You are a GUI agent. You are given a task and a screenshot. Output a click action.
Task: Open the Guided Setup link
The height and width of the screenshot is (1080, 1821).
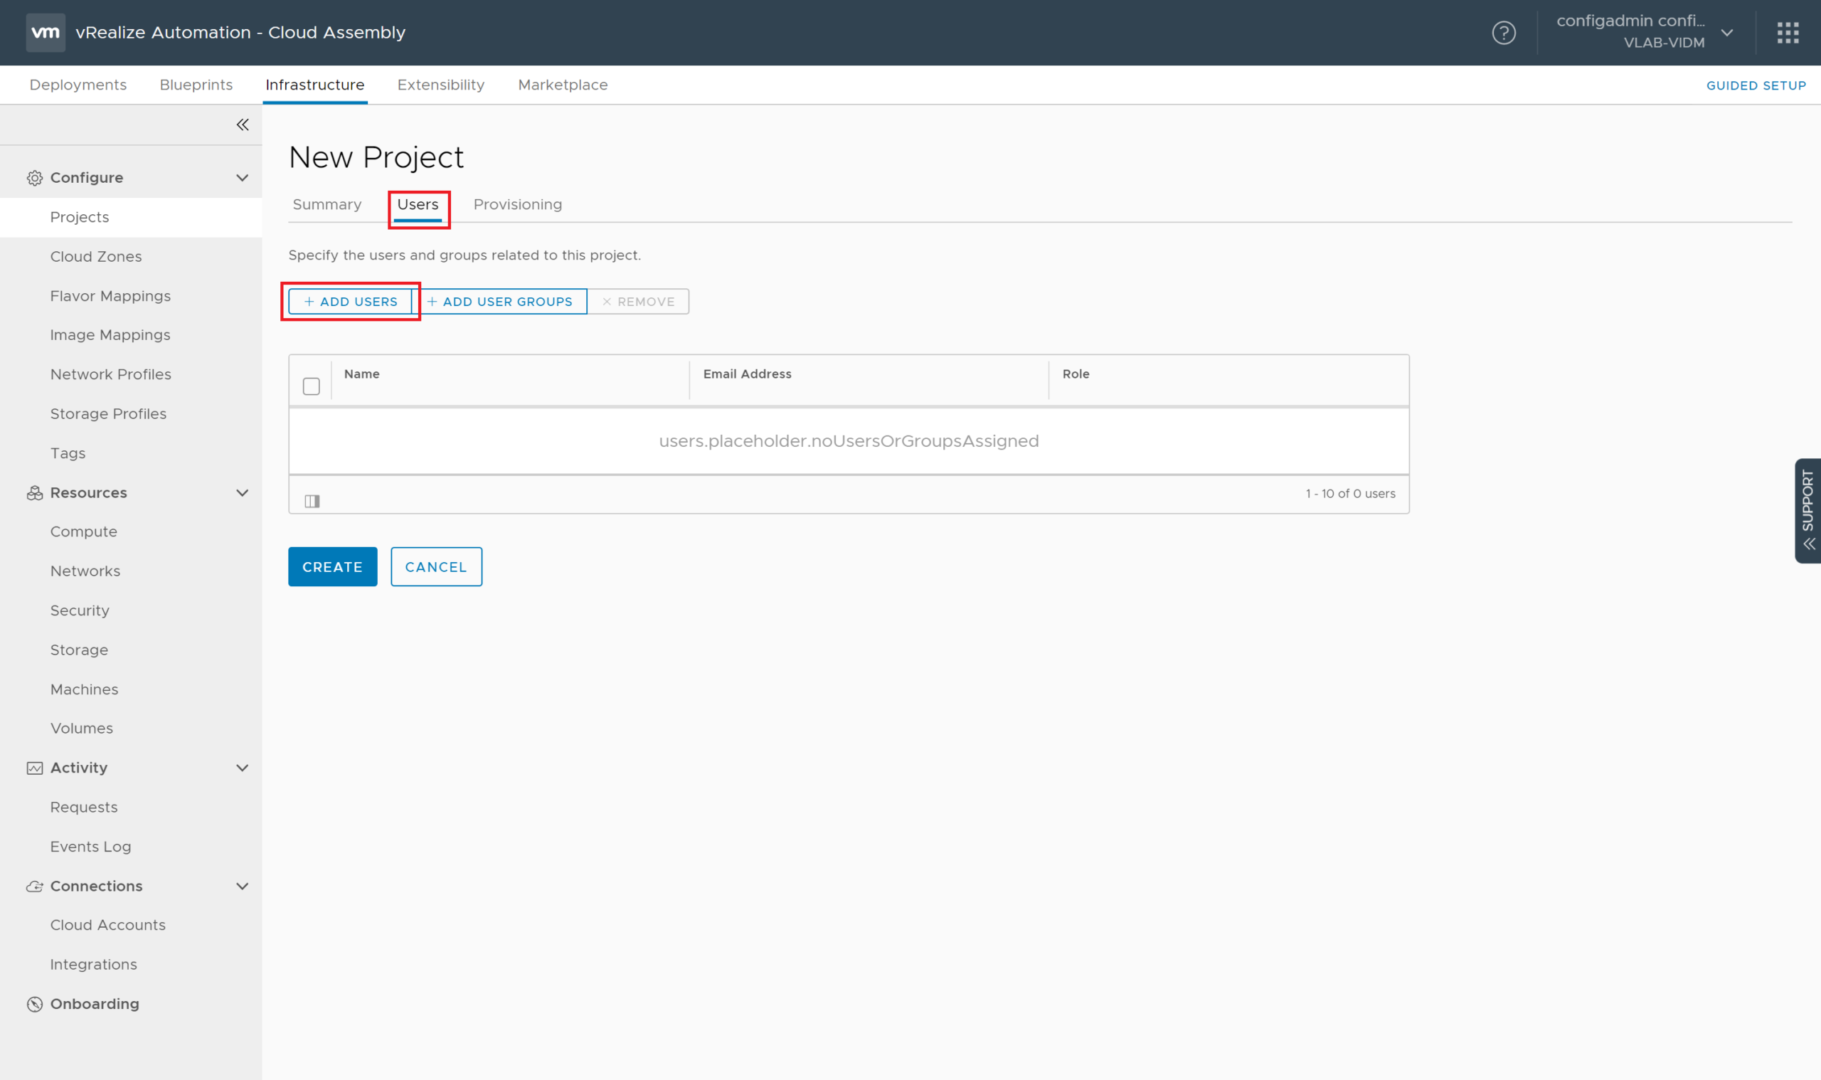pos(1755,86)
